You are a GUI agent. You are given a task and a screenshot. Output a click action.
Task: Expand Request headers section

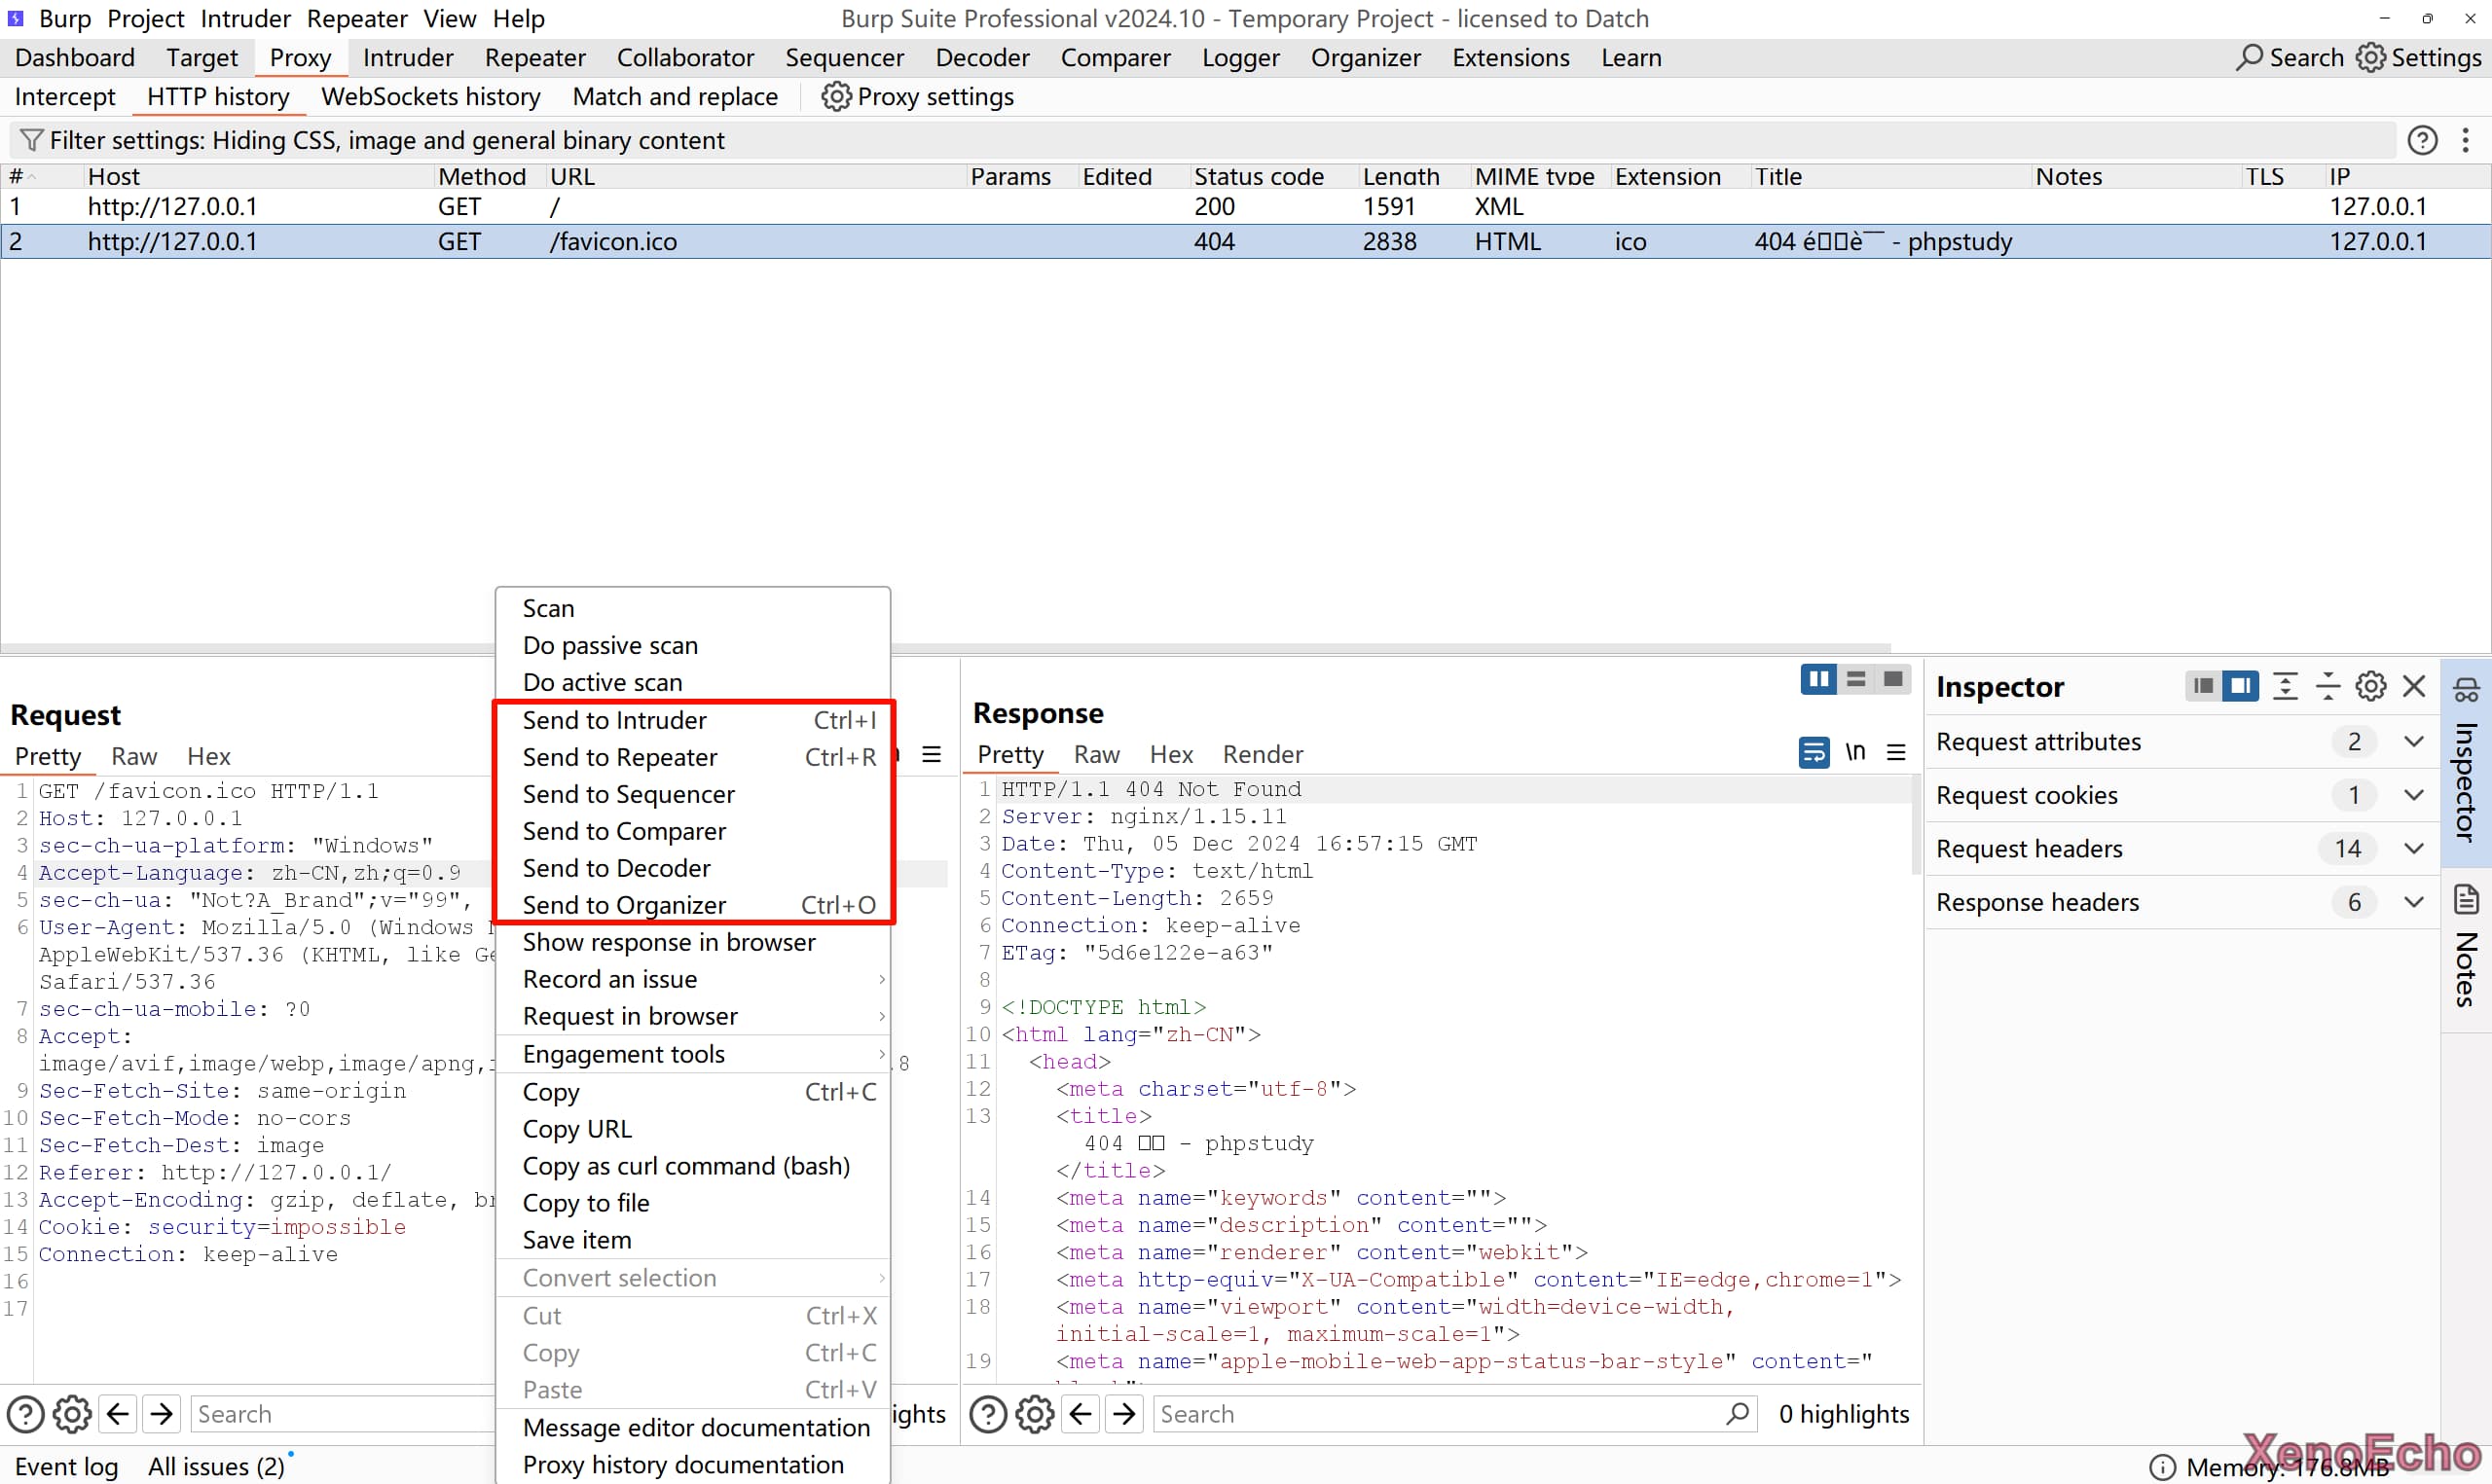click(2413, 849)
